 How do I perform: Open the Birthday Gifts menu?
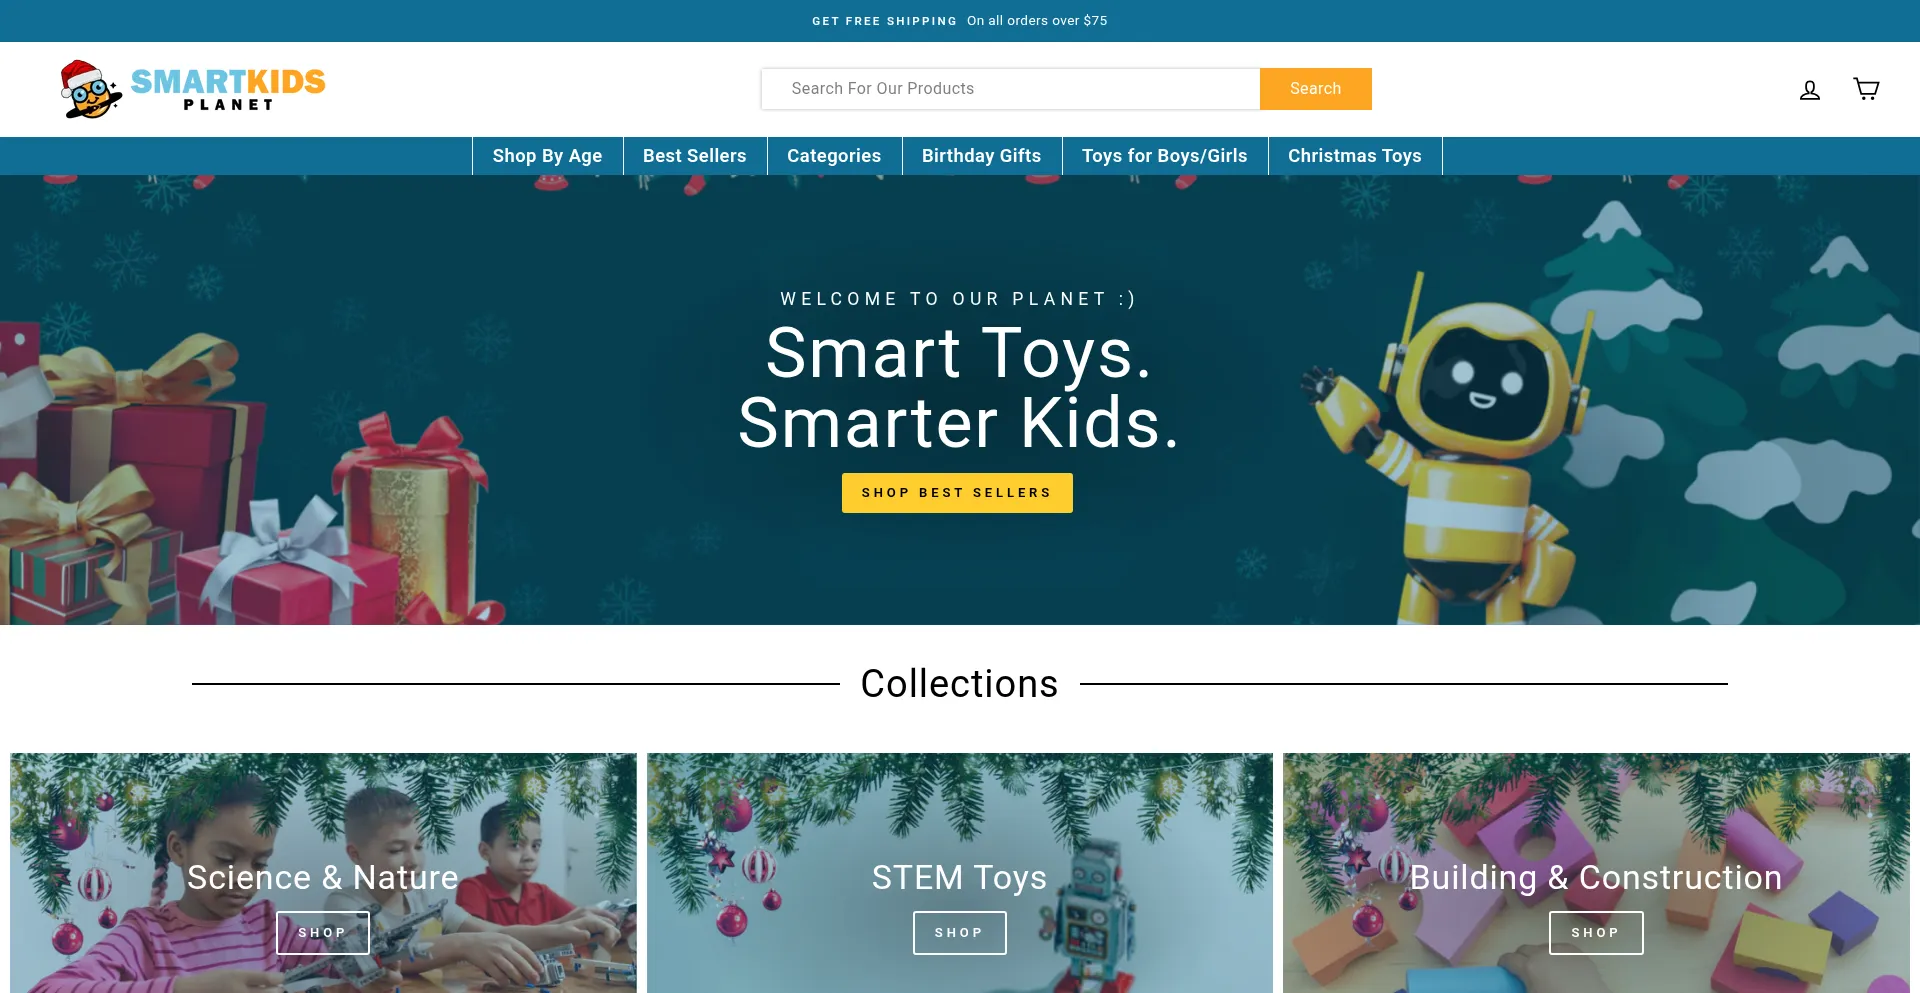pyautogui.click(x=981, y=156)
